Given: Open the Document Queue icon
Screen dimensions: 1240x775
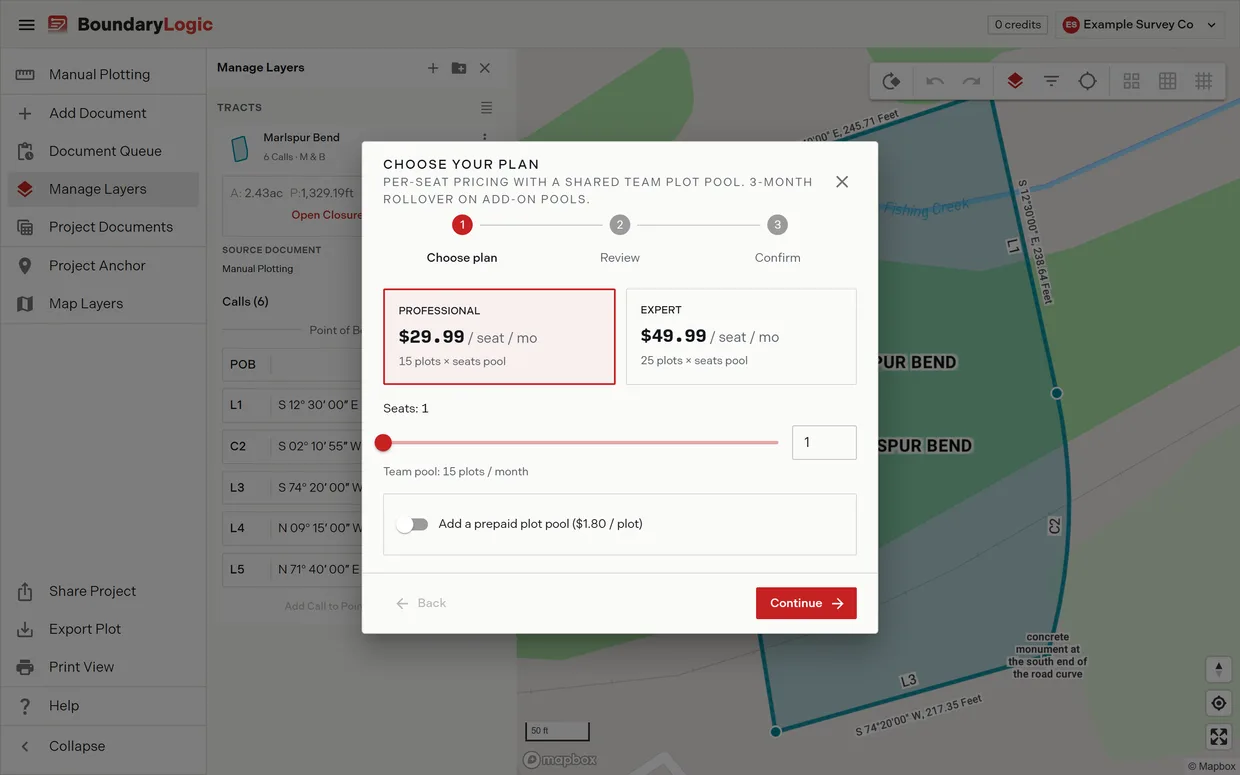Looking at the screenshot, I should click(25, 151).
